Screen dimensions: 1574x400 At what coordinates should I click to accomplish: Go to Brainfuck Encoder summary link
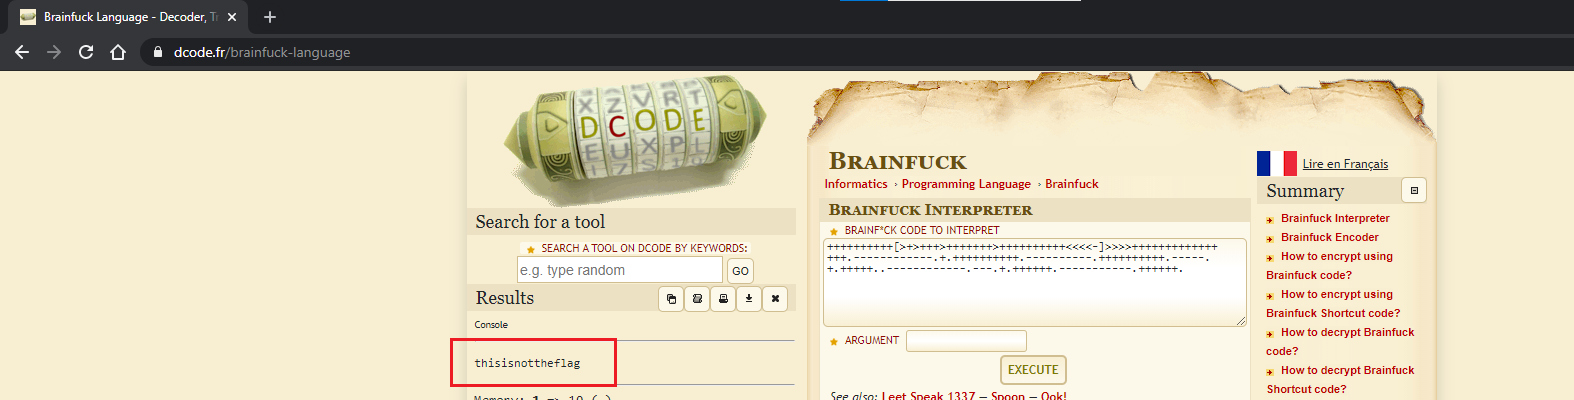(1330, 237)
